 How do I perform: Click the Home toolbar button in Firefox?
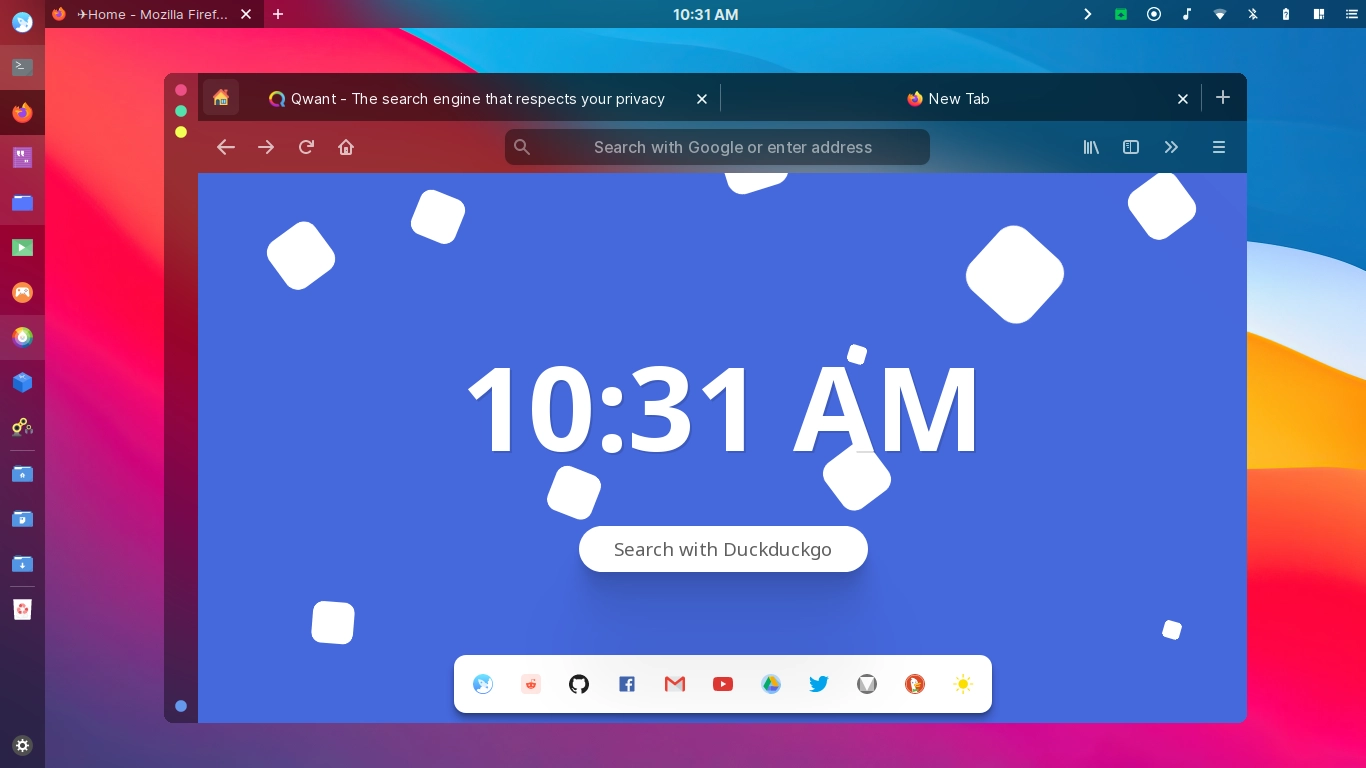[x=346, y=147]
